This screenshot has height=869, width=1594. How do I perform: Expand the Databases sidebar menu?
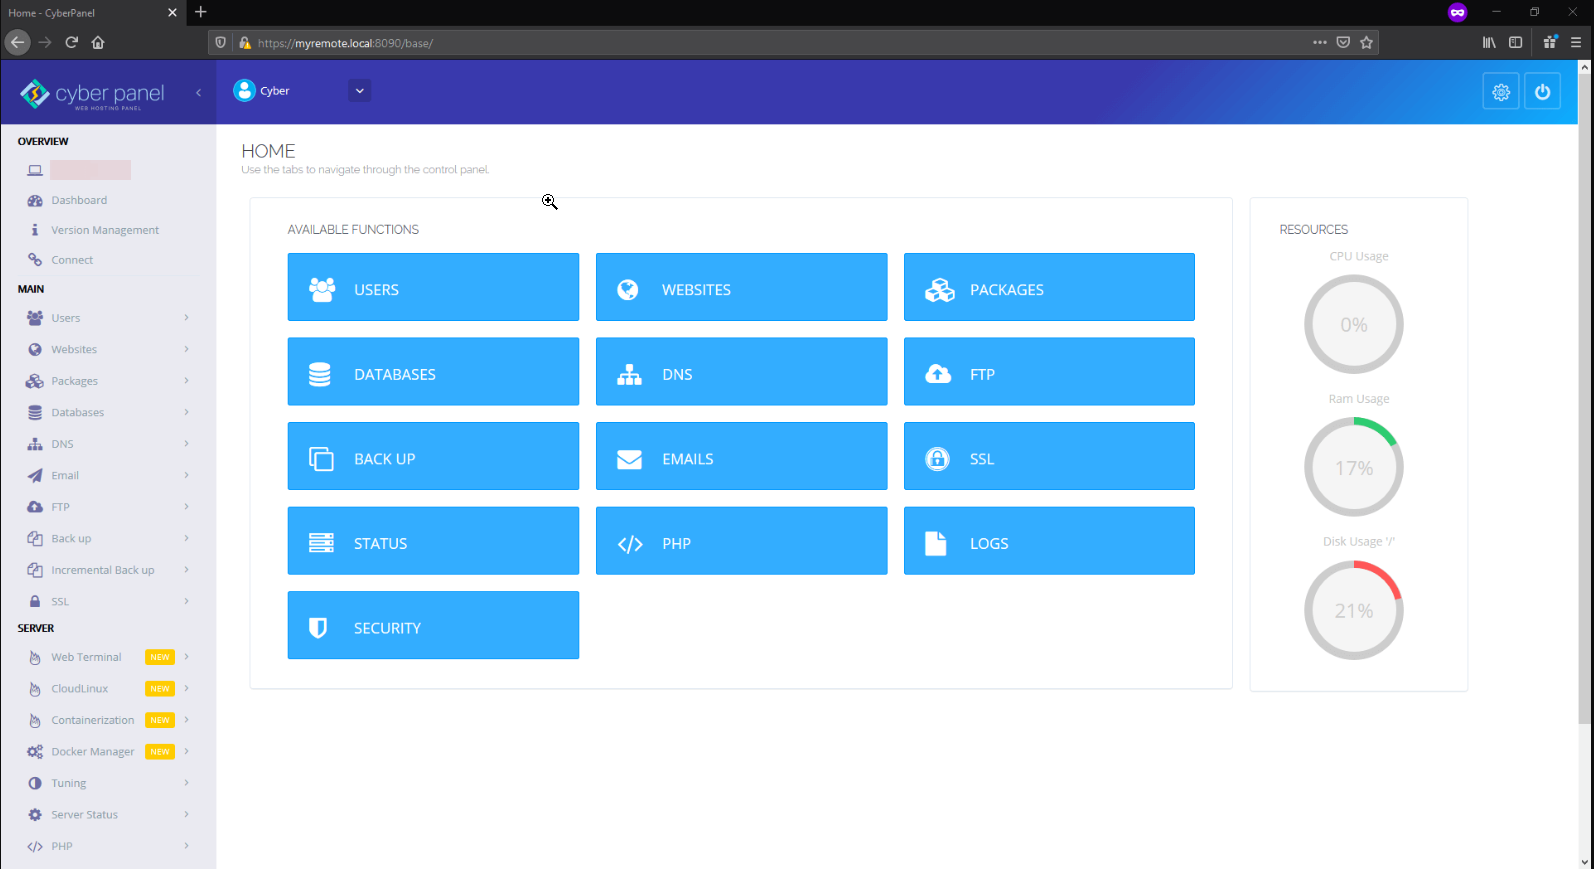tap(109, 413)
